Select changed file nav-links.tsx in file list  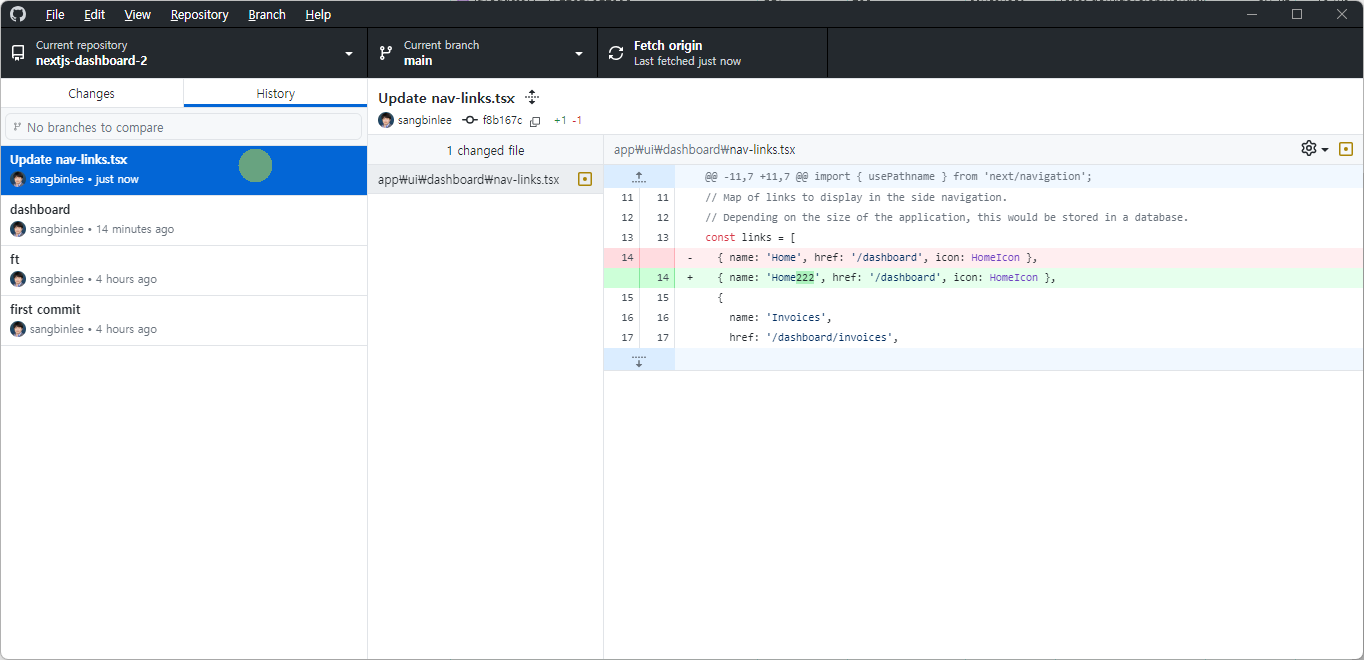tap(485, 179)
